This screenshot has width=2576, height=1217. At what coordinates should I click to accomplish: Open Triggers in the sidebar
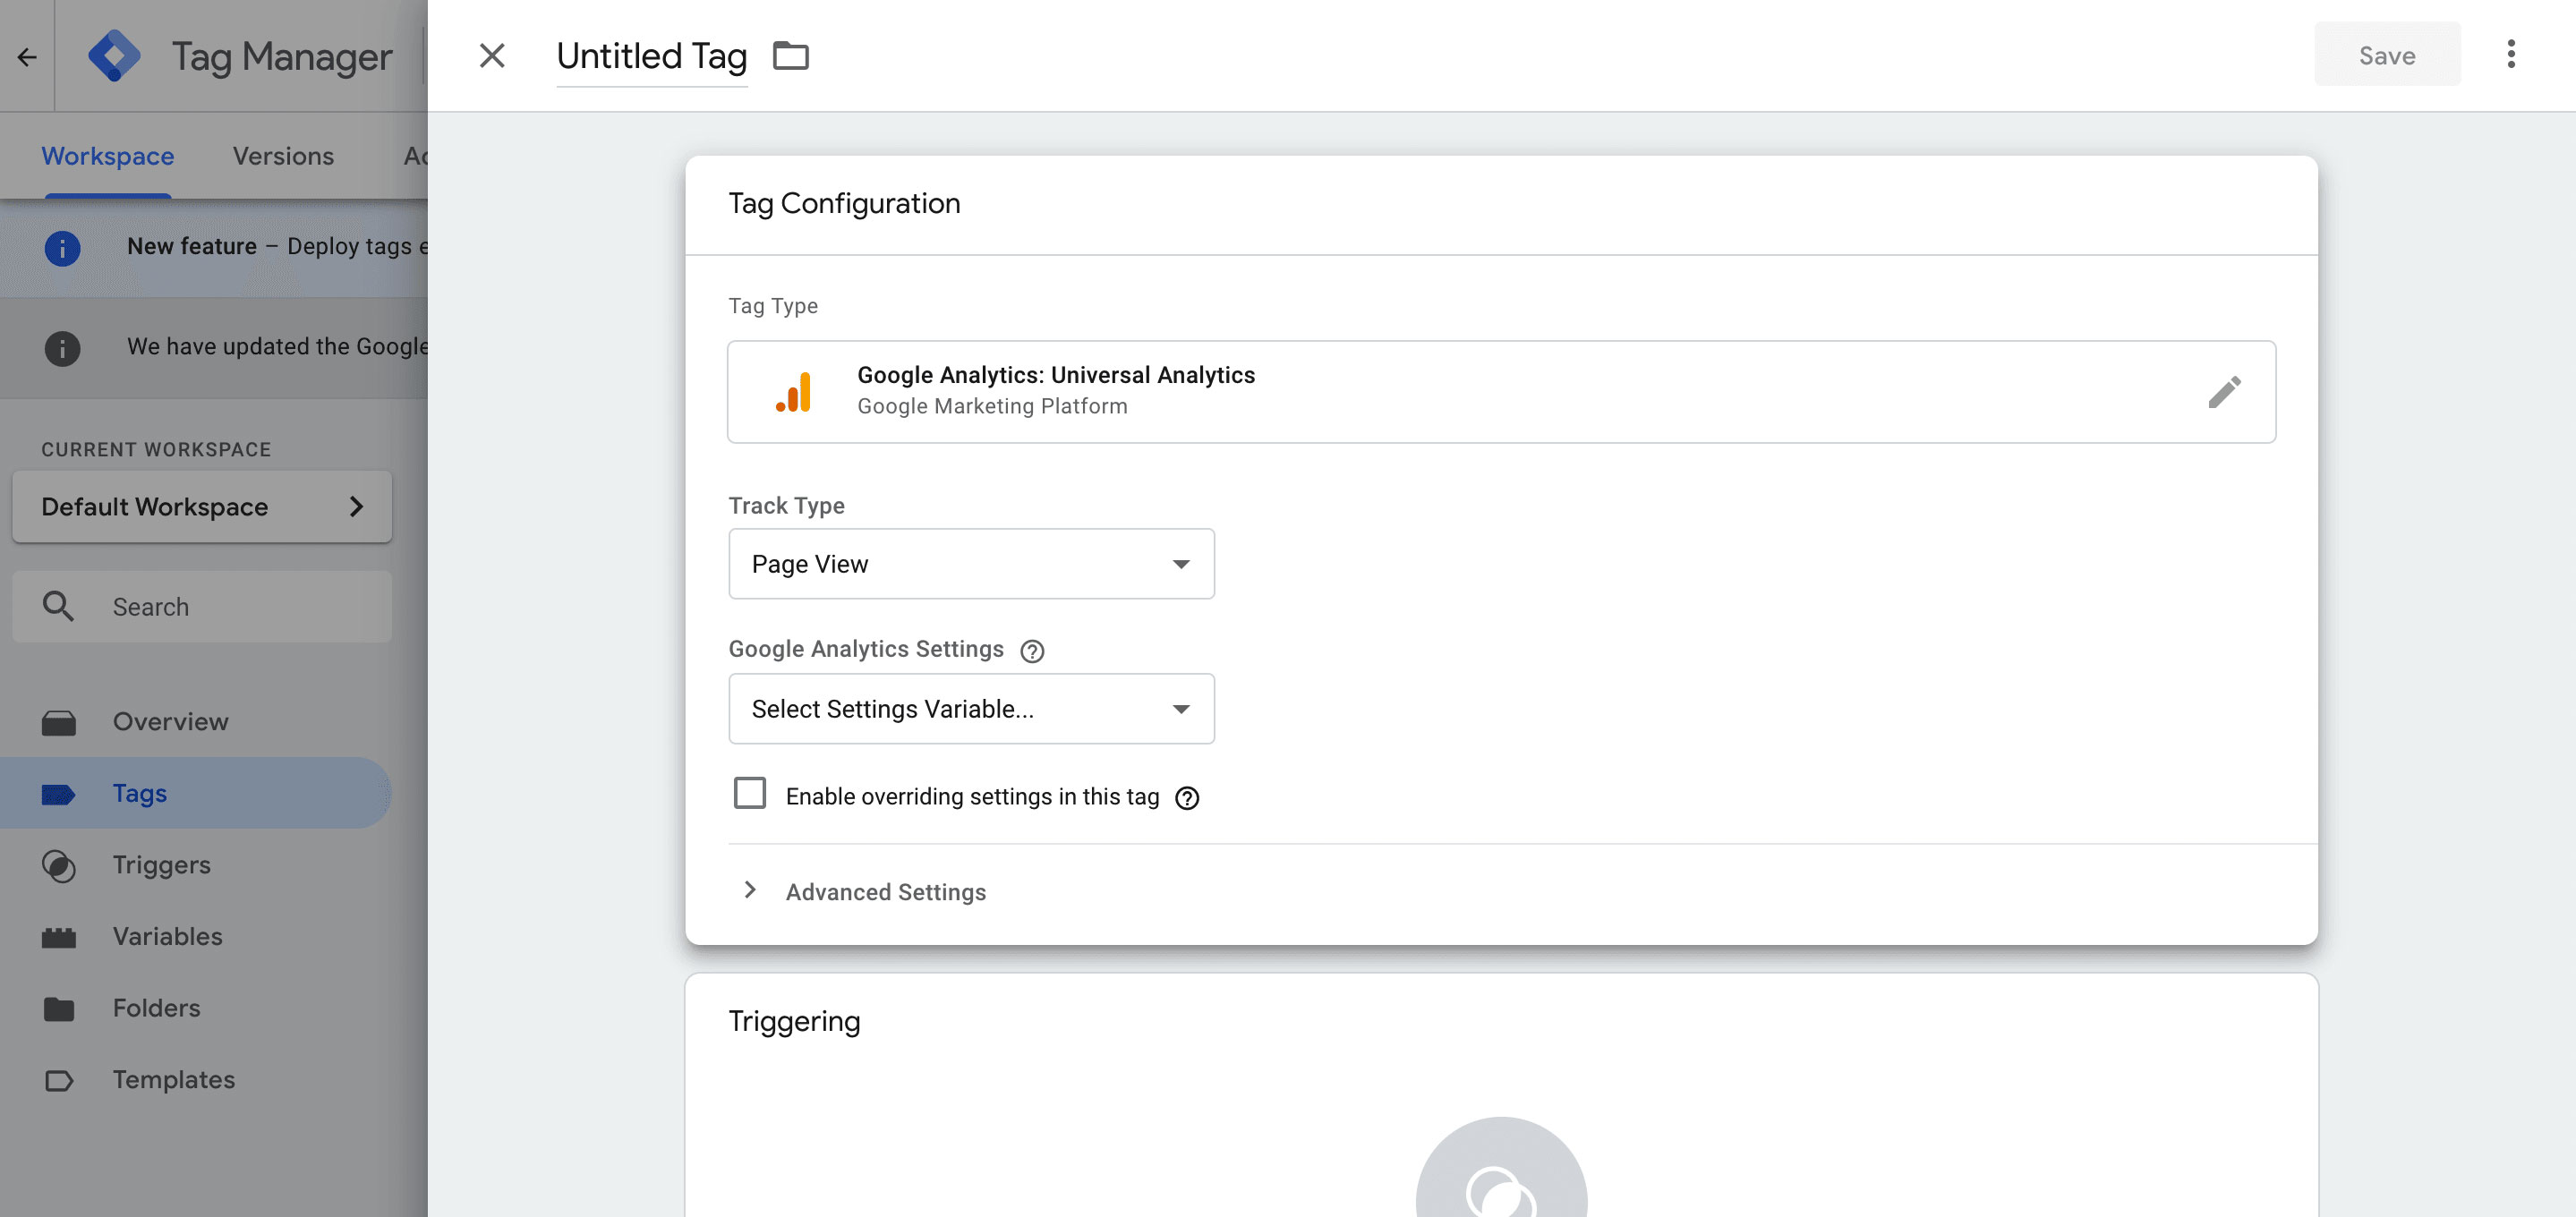pos(161,865)
